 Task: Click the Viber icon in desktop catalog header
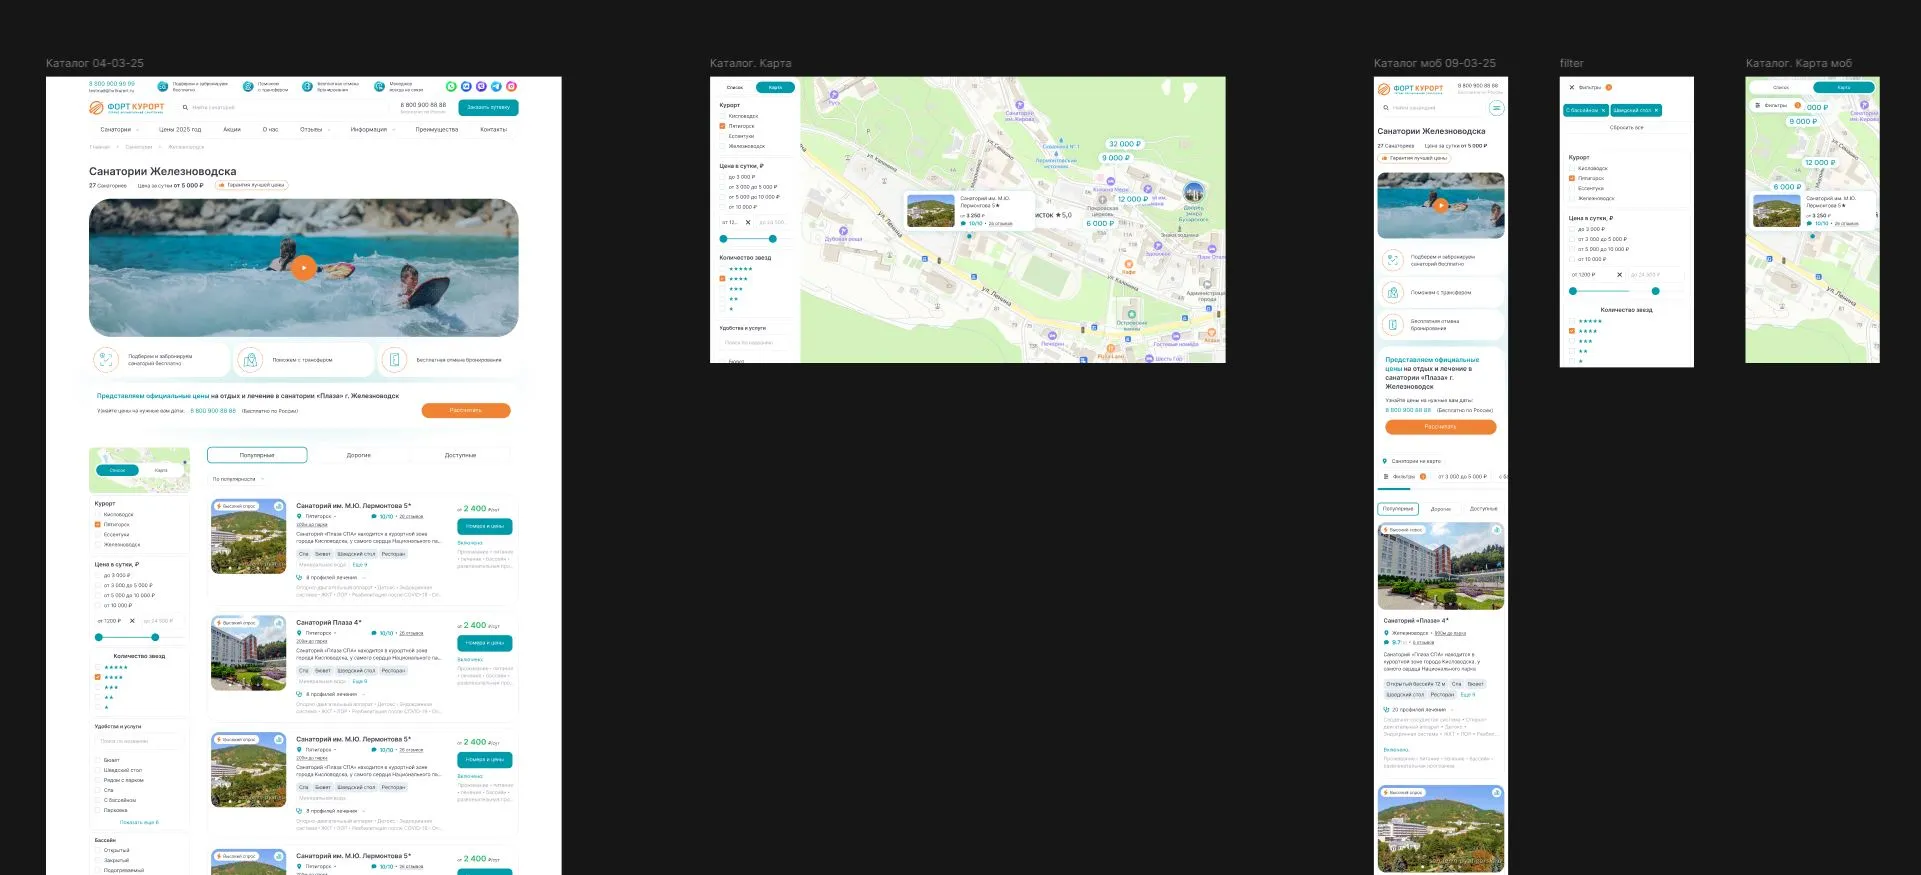481,86
